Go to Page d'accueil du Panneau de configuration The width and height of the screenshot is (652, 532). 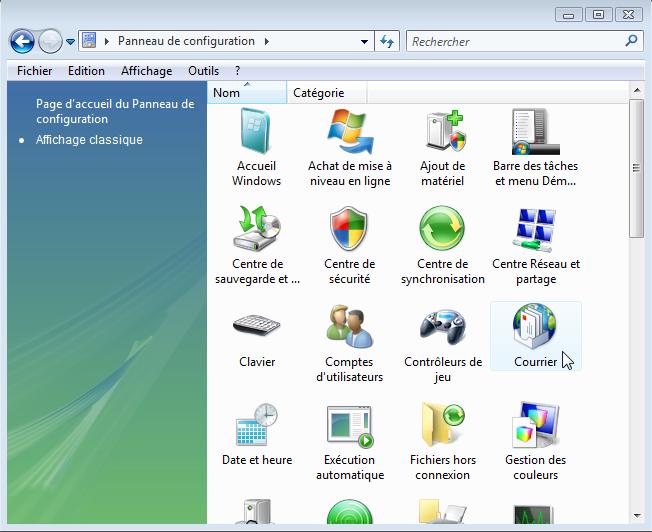click(x=115, y=111)
